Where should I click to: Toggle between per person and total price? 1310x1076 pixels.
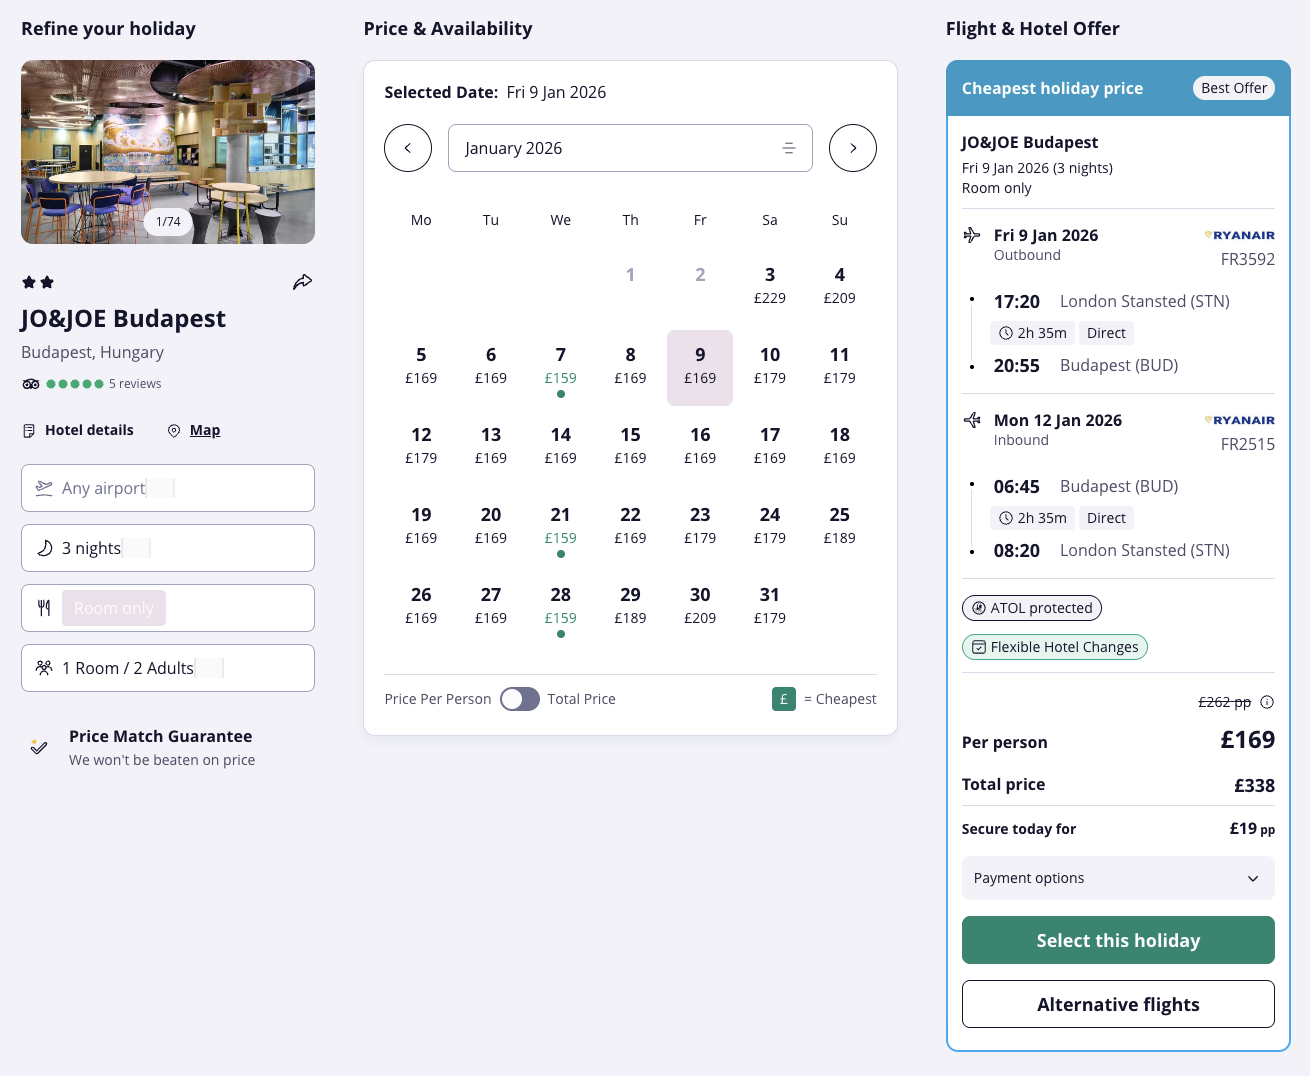tap(520, 699)
